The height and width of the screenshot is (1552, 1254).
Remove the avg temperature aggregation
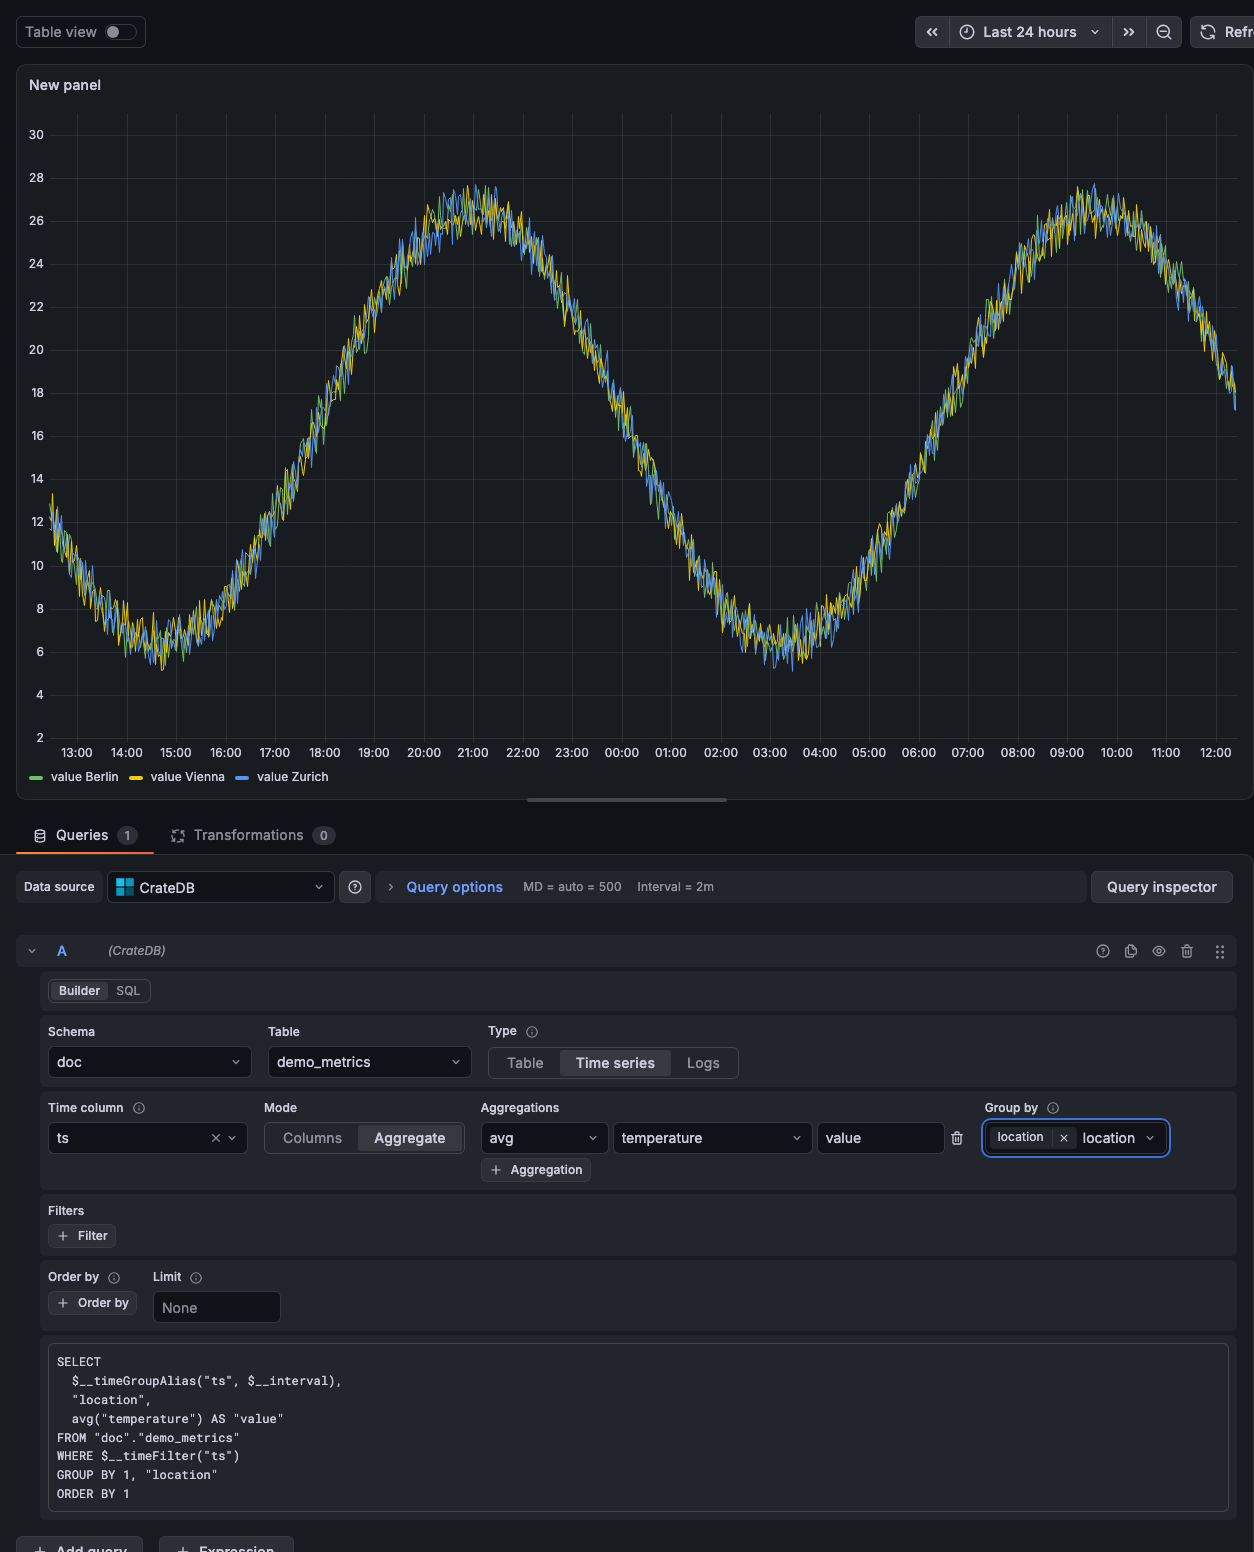(x=957, y=1138)
